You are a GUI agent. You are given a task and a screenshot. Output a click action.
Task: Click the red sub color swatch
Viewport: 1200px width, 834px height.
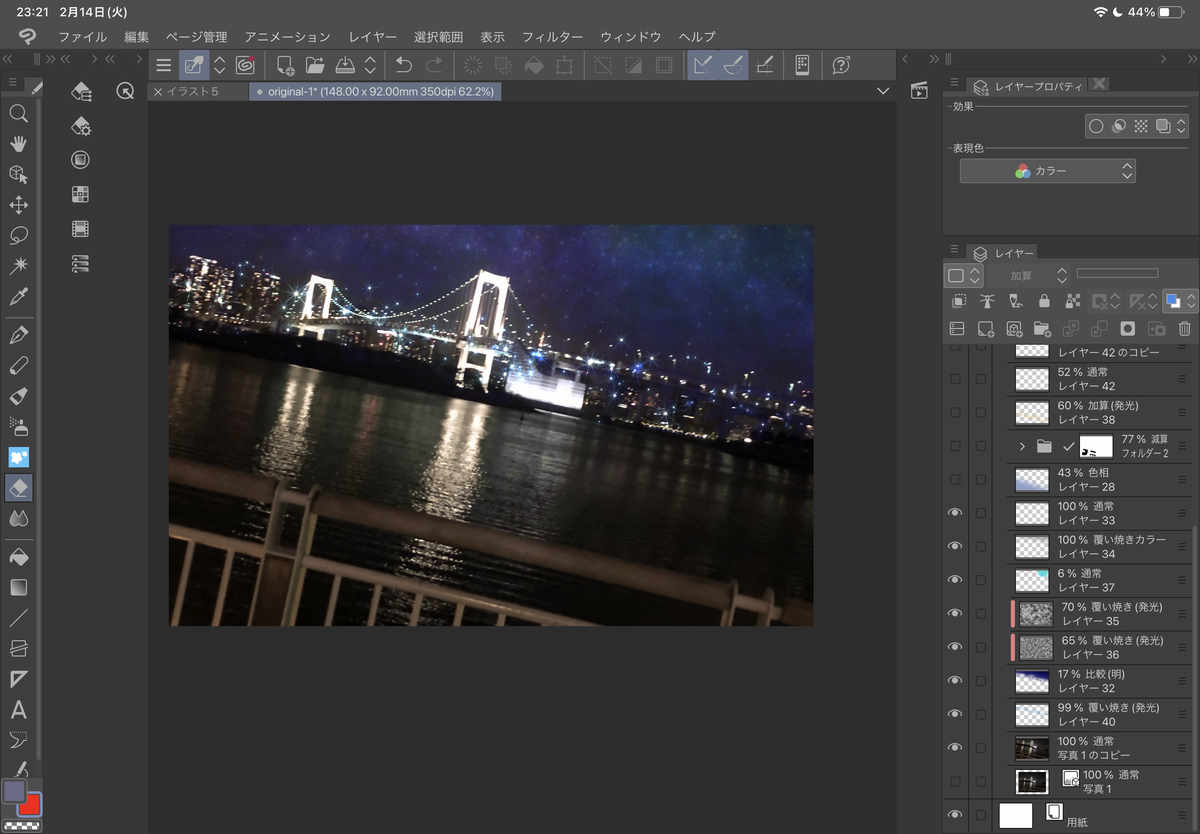coord(31,804)
